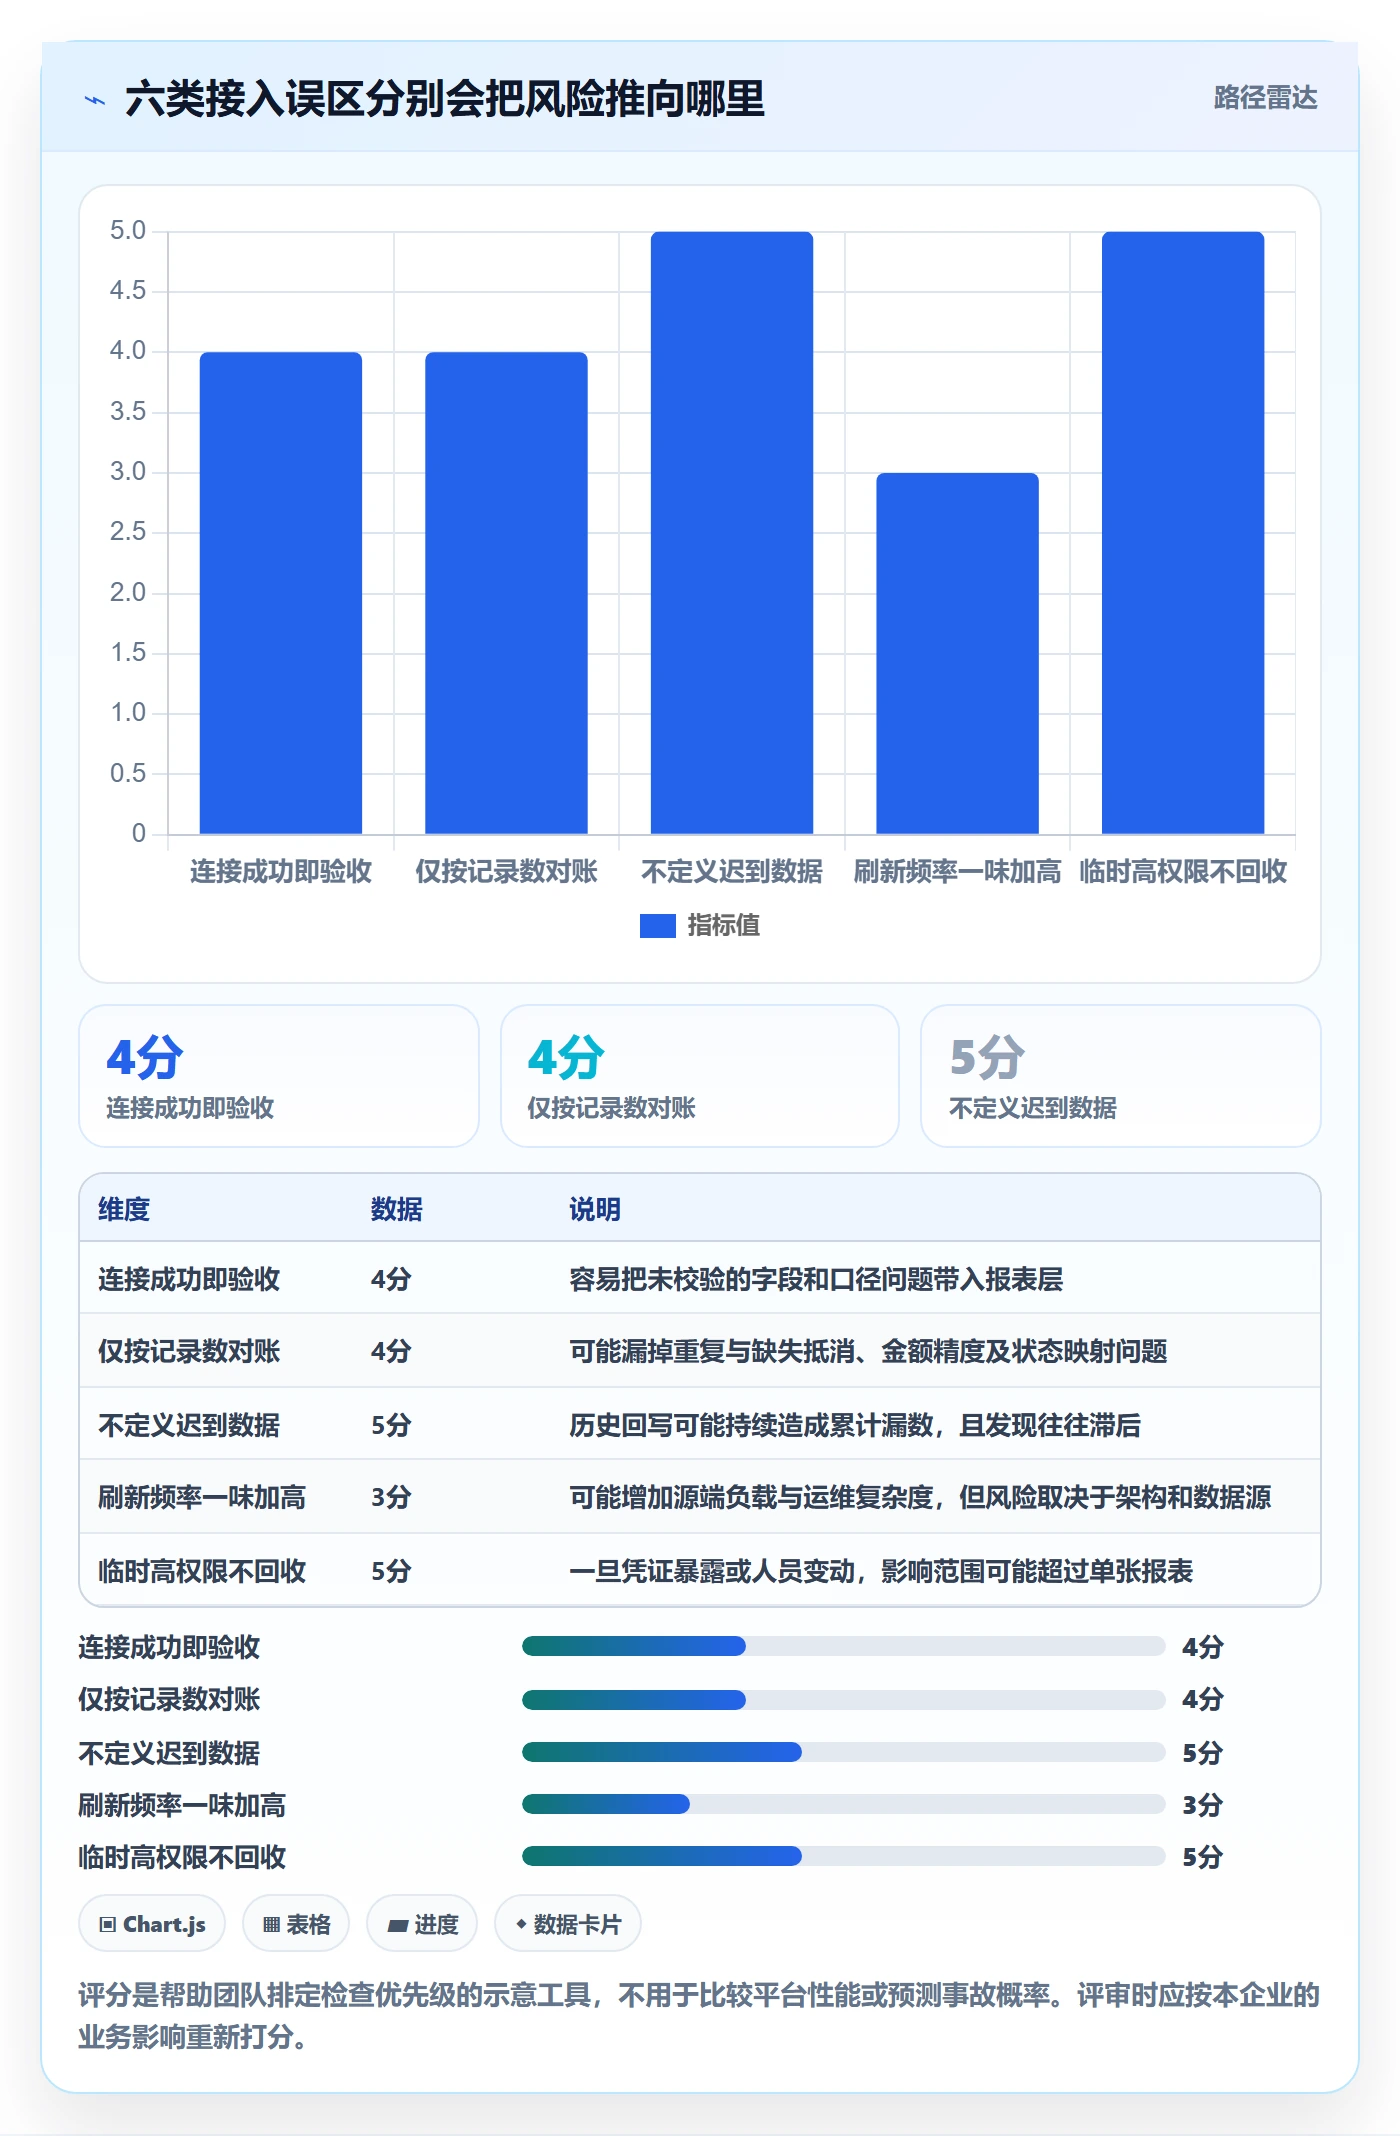
Task: Click the 2.5 y-axis tick label
Action: click(128, 532)
